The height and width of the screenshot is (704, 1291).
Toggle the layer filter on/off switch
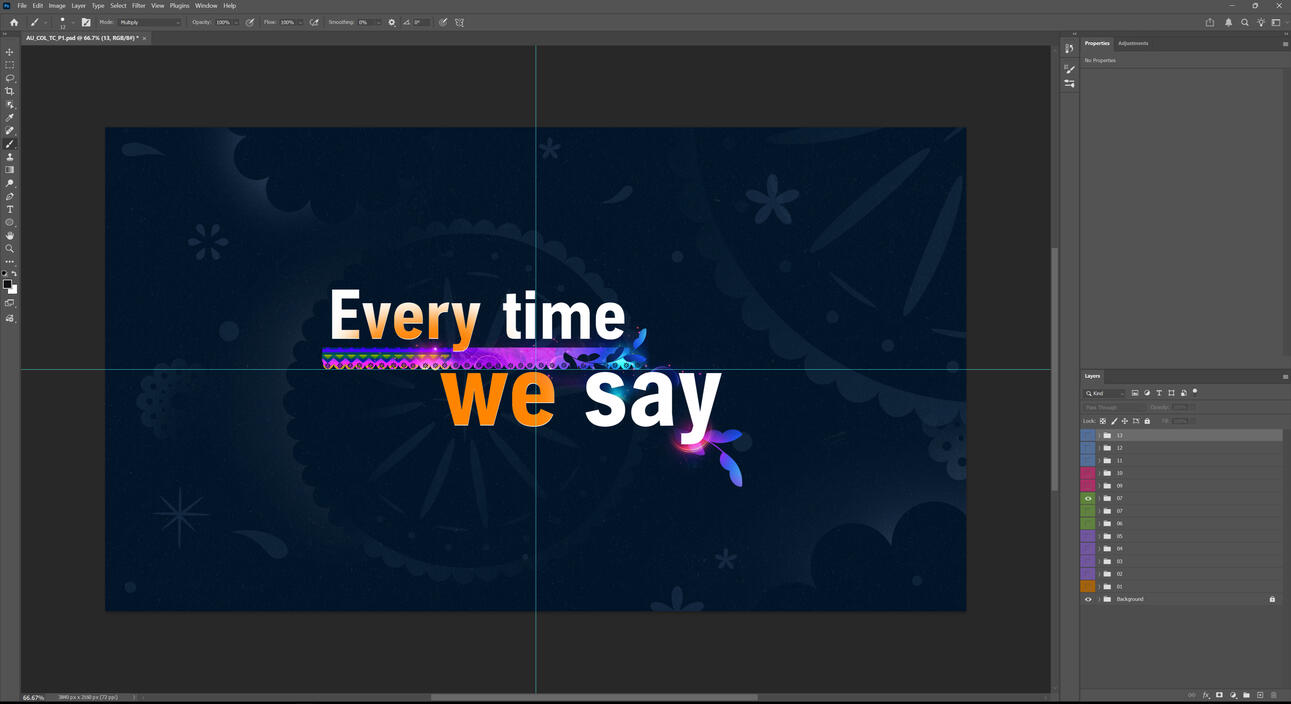tap(1195, 392)
